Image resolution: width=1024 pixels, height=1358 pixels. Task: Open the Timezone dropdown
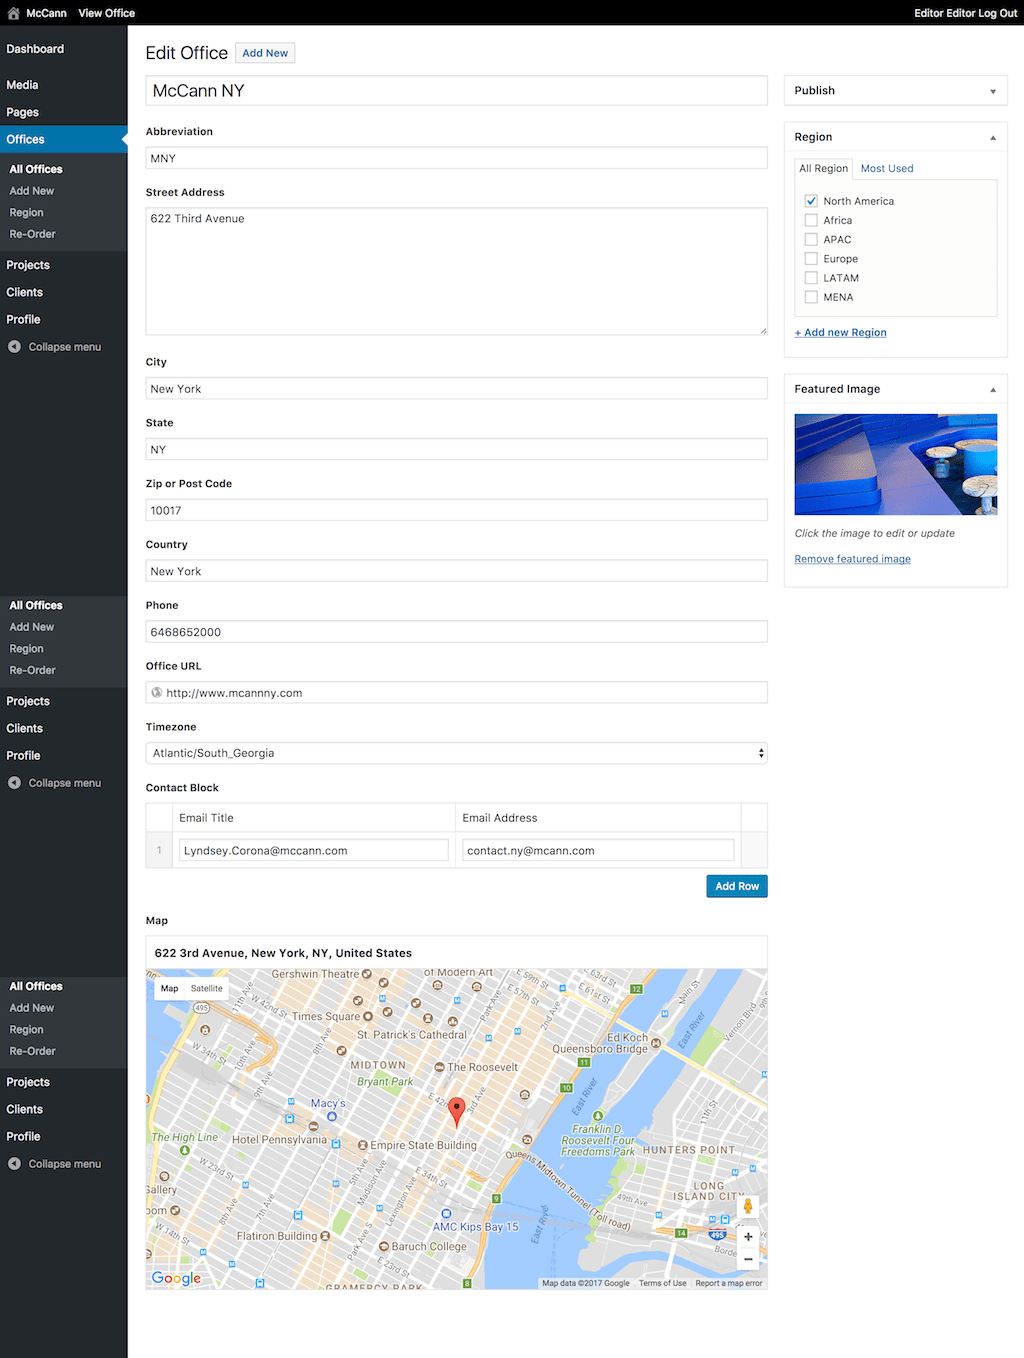[457, 753]
